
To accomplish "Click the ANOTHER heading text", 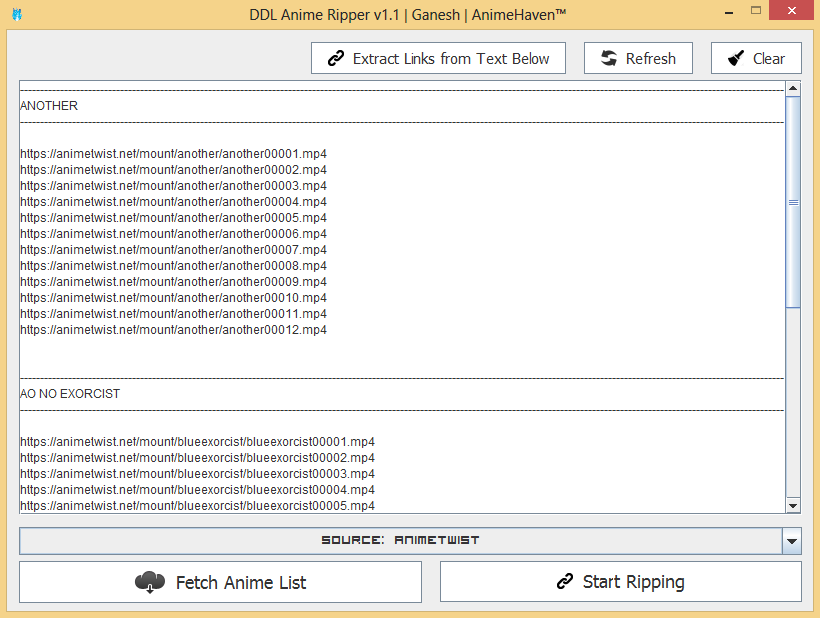I will click(x=49, y=106).
